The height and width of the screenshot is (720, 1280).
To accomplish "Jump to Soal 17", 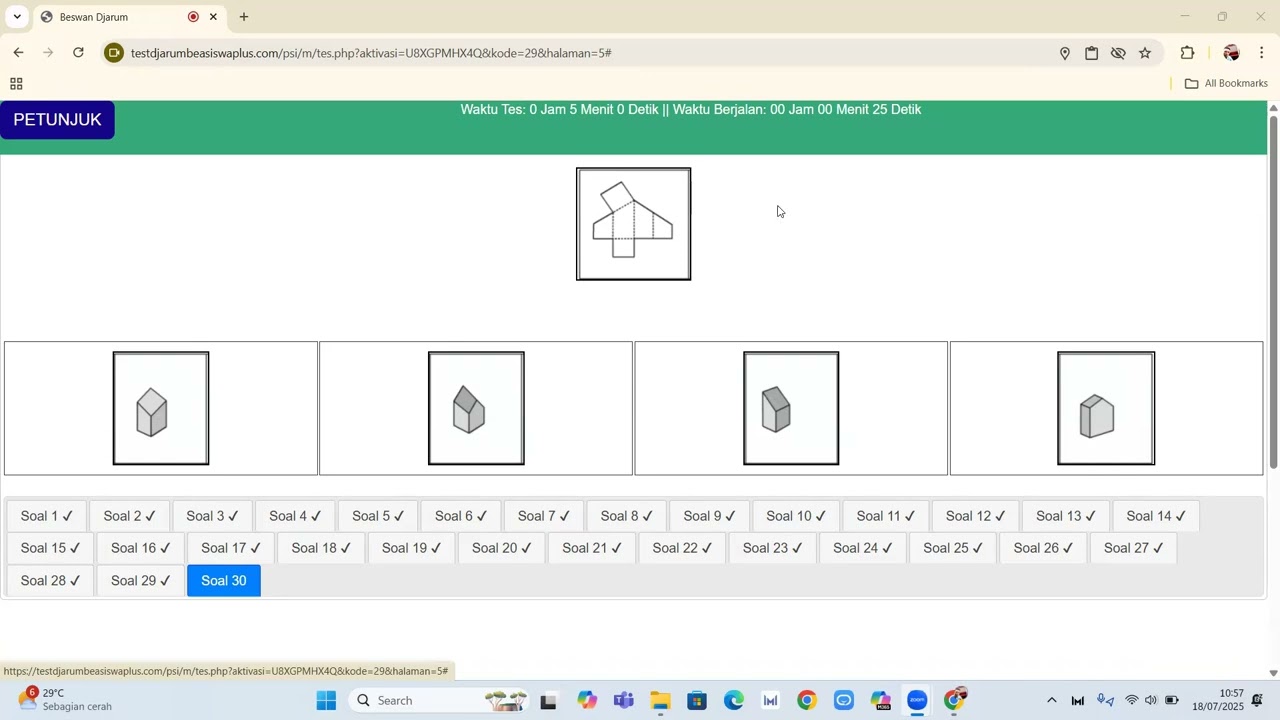I will 231,548.
